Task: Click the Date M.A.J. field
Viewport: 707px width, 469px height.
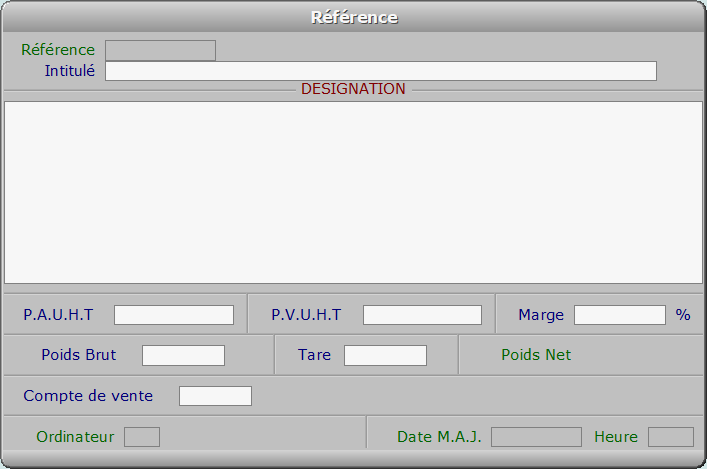Action: click(536, 437)
